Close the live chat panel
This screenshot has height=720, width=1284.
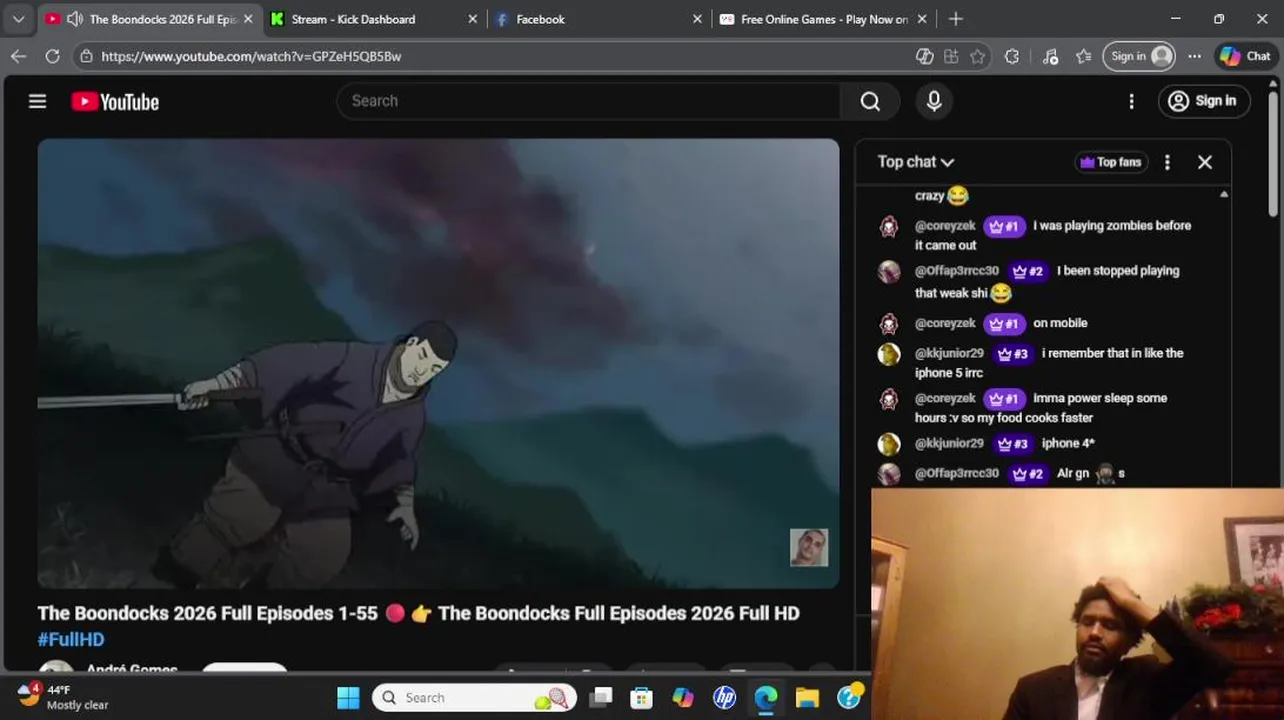(1205, 162)
